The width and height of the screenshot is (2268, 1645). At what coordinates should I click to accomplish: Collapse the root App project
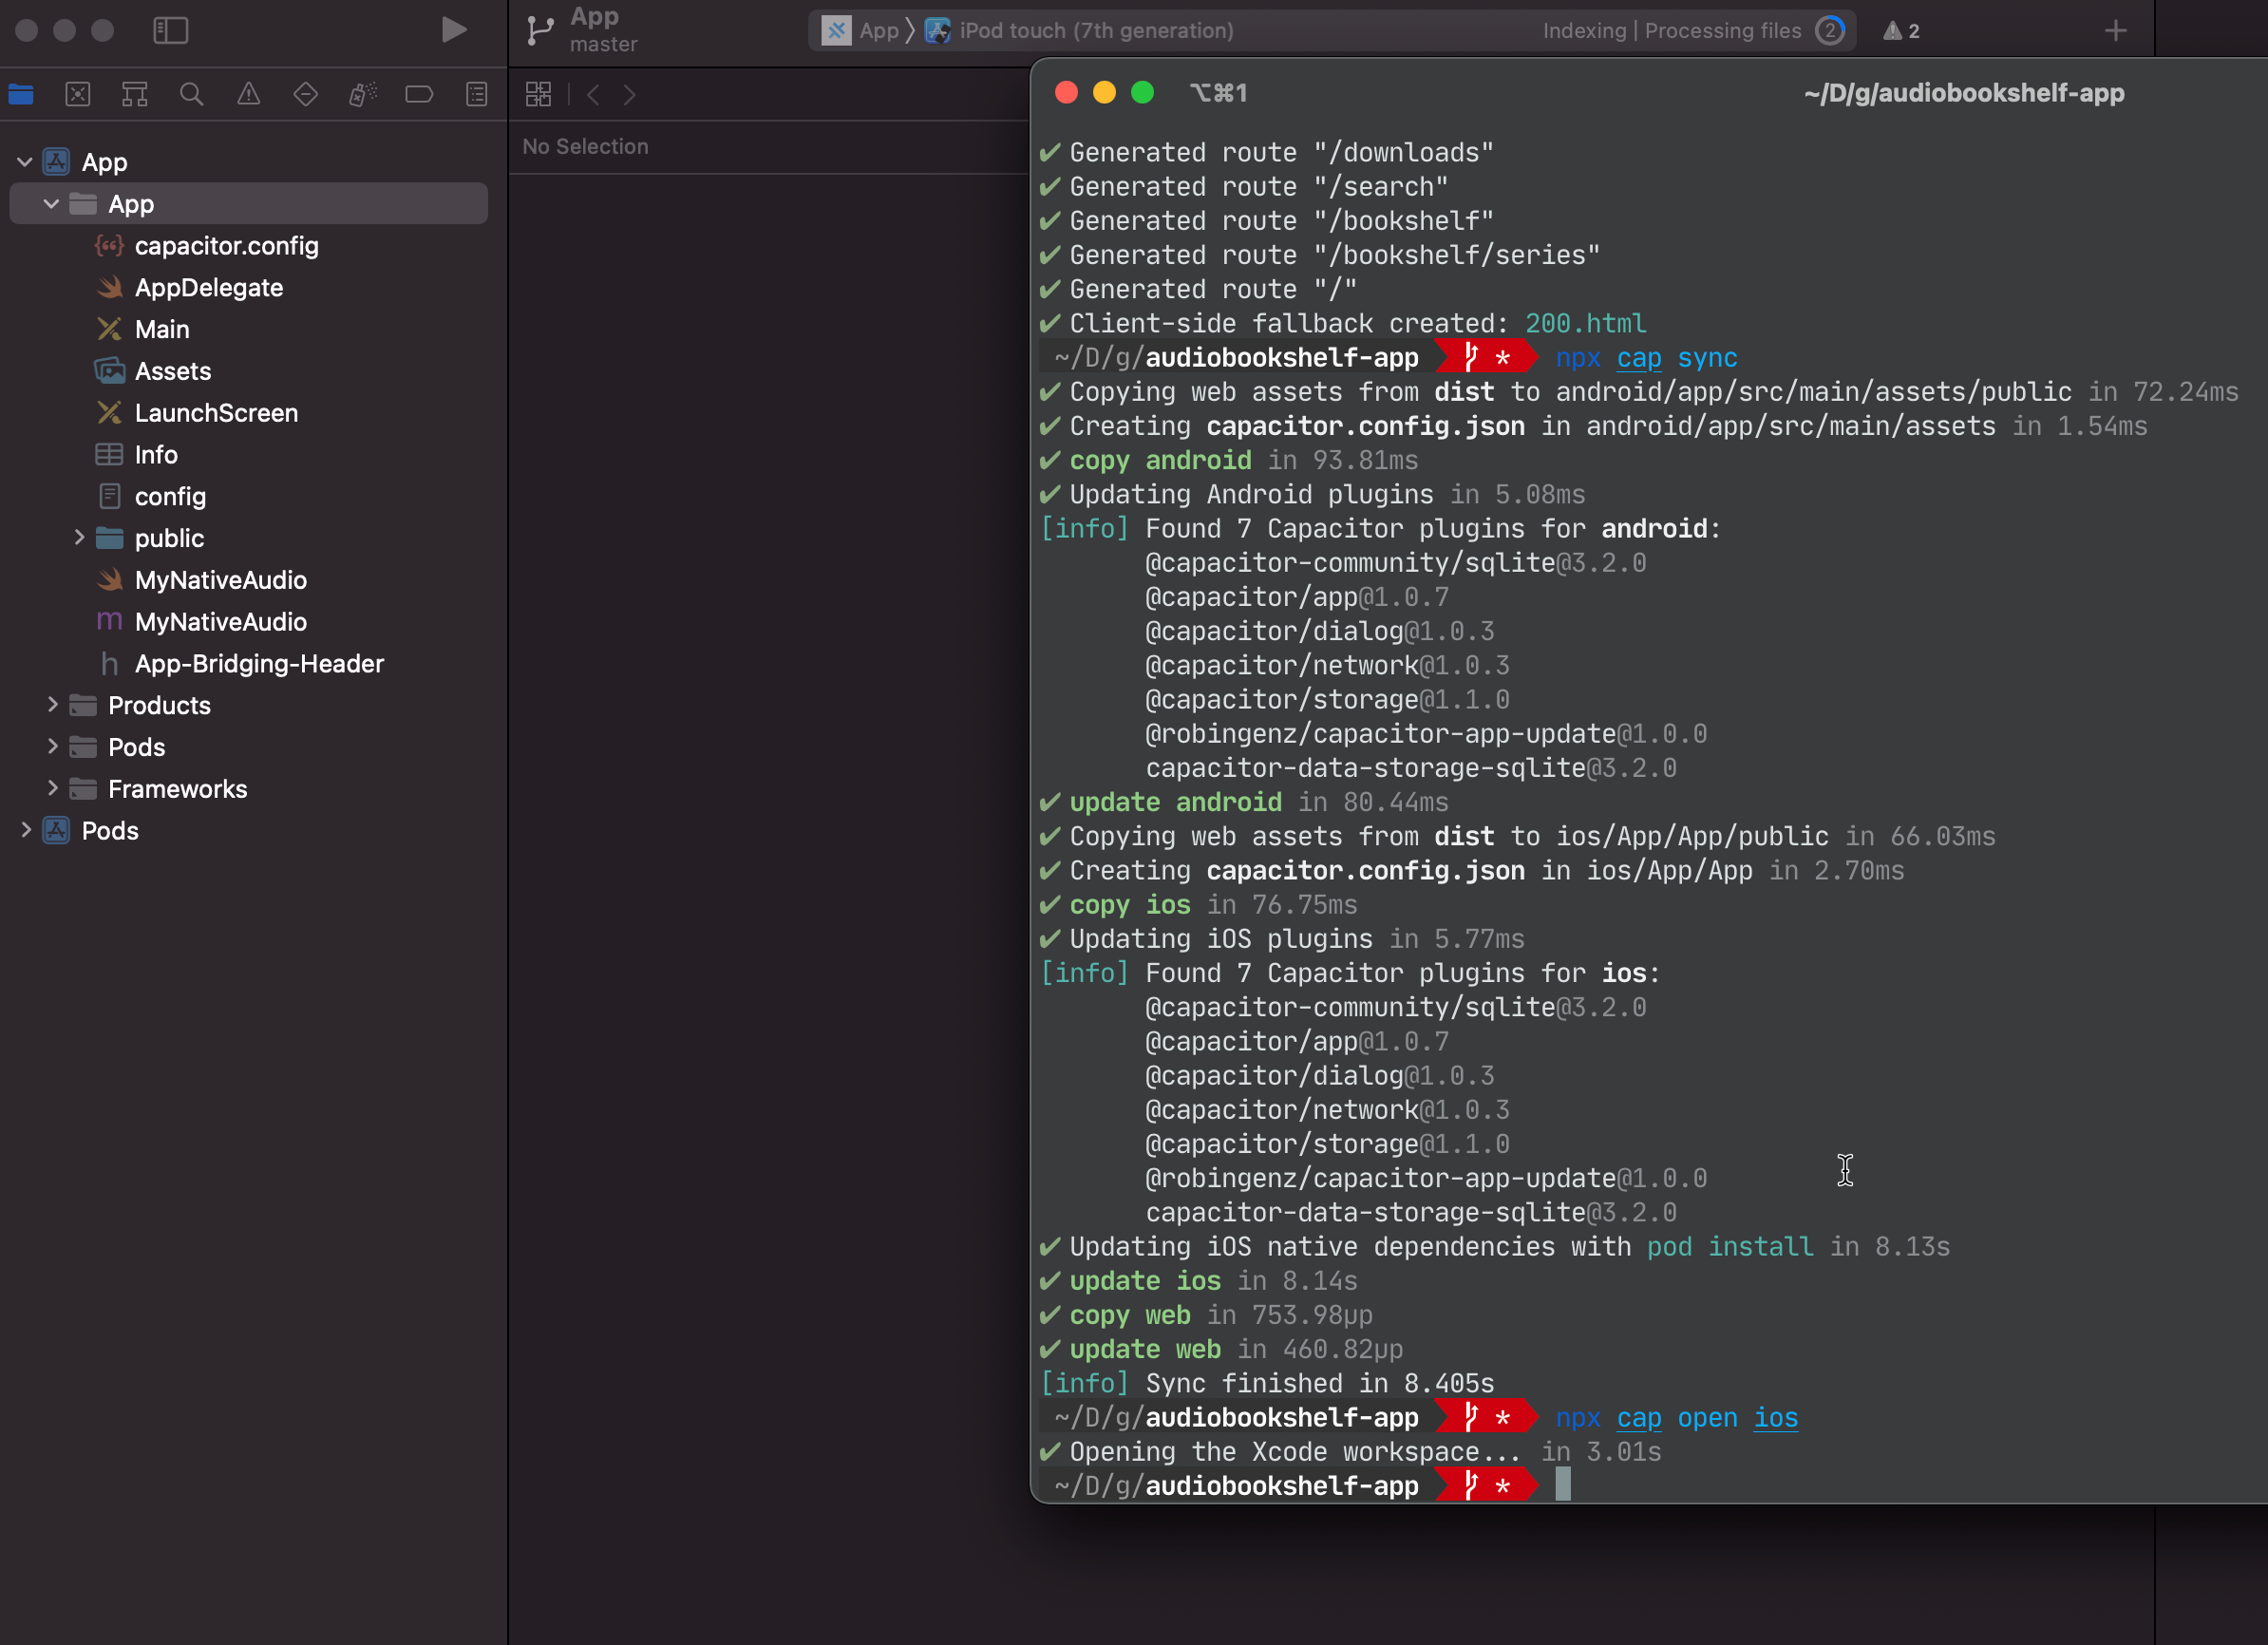click(x=25, y=162)
